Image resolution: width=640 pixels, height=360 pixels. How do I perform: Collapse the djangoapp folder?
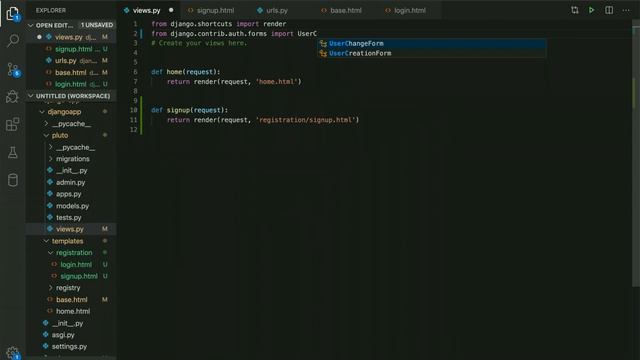click(42, 112)
